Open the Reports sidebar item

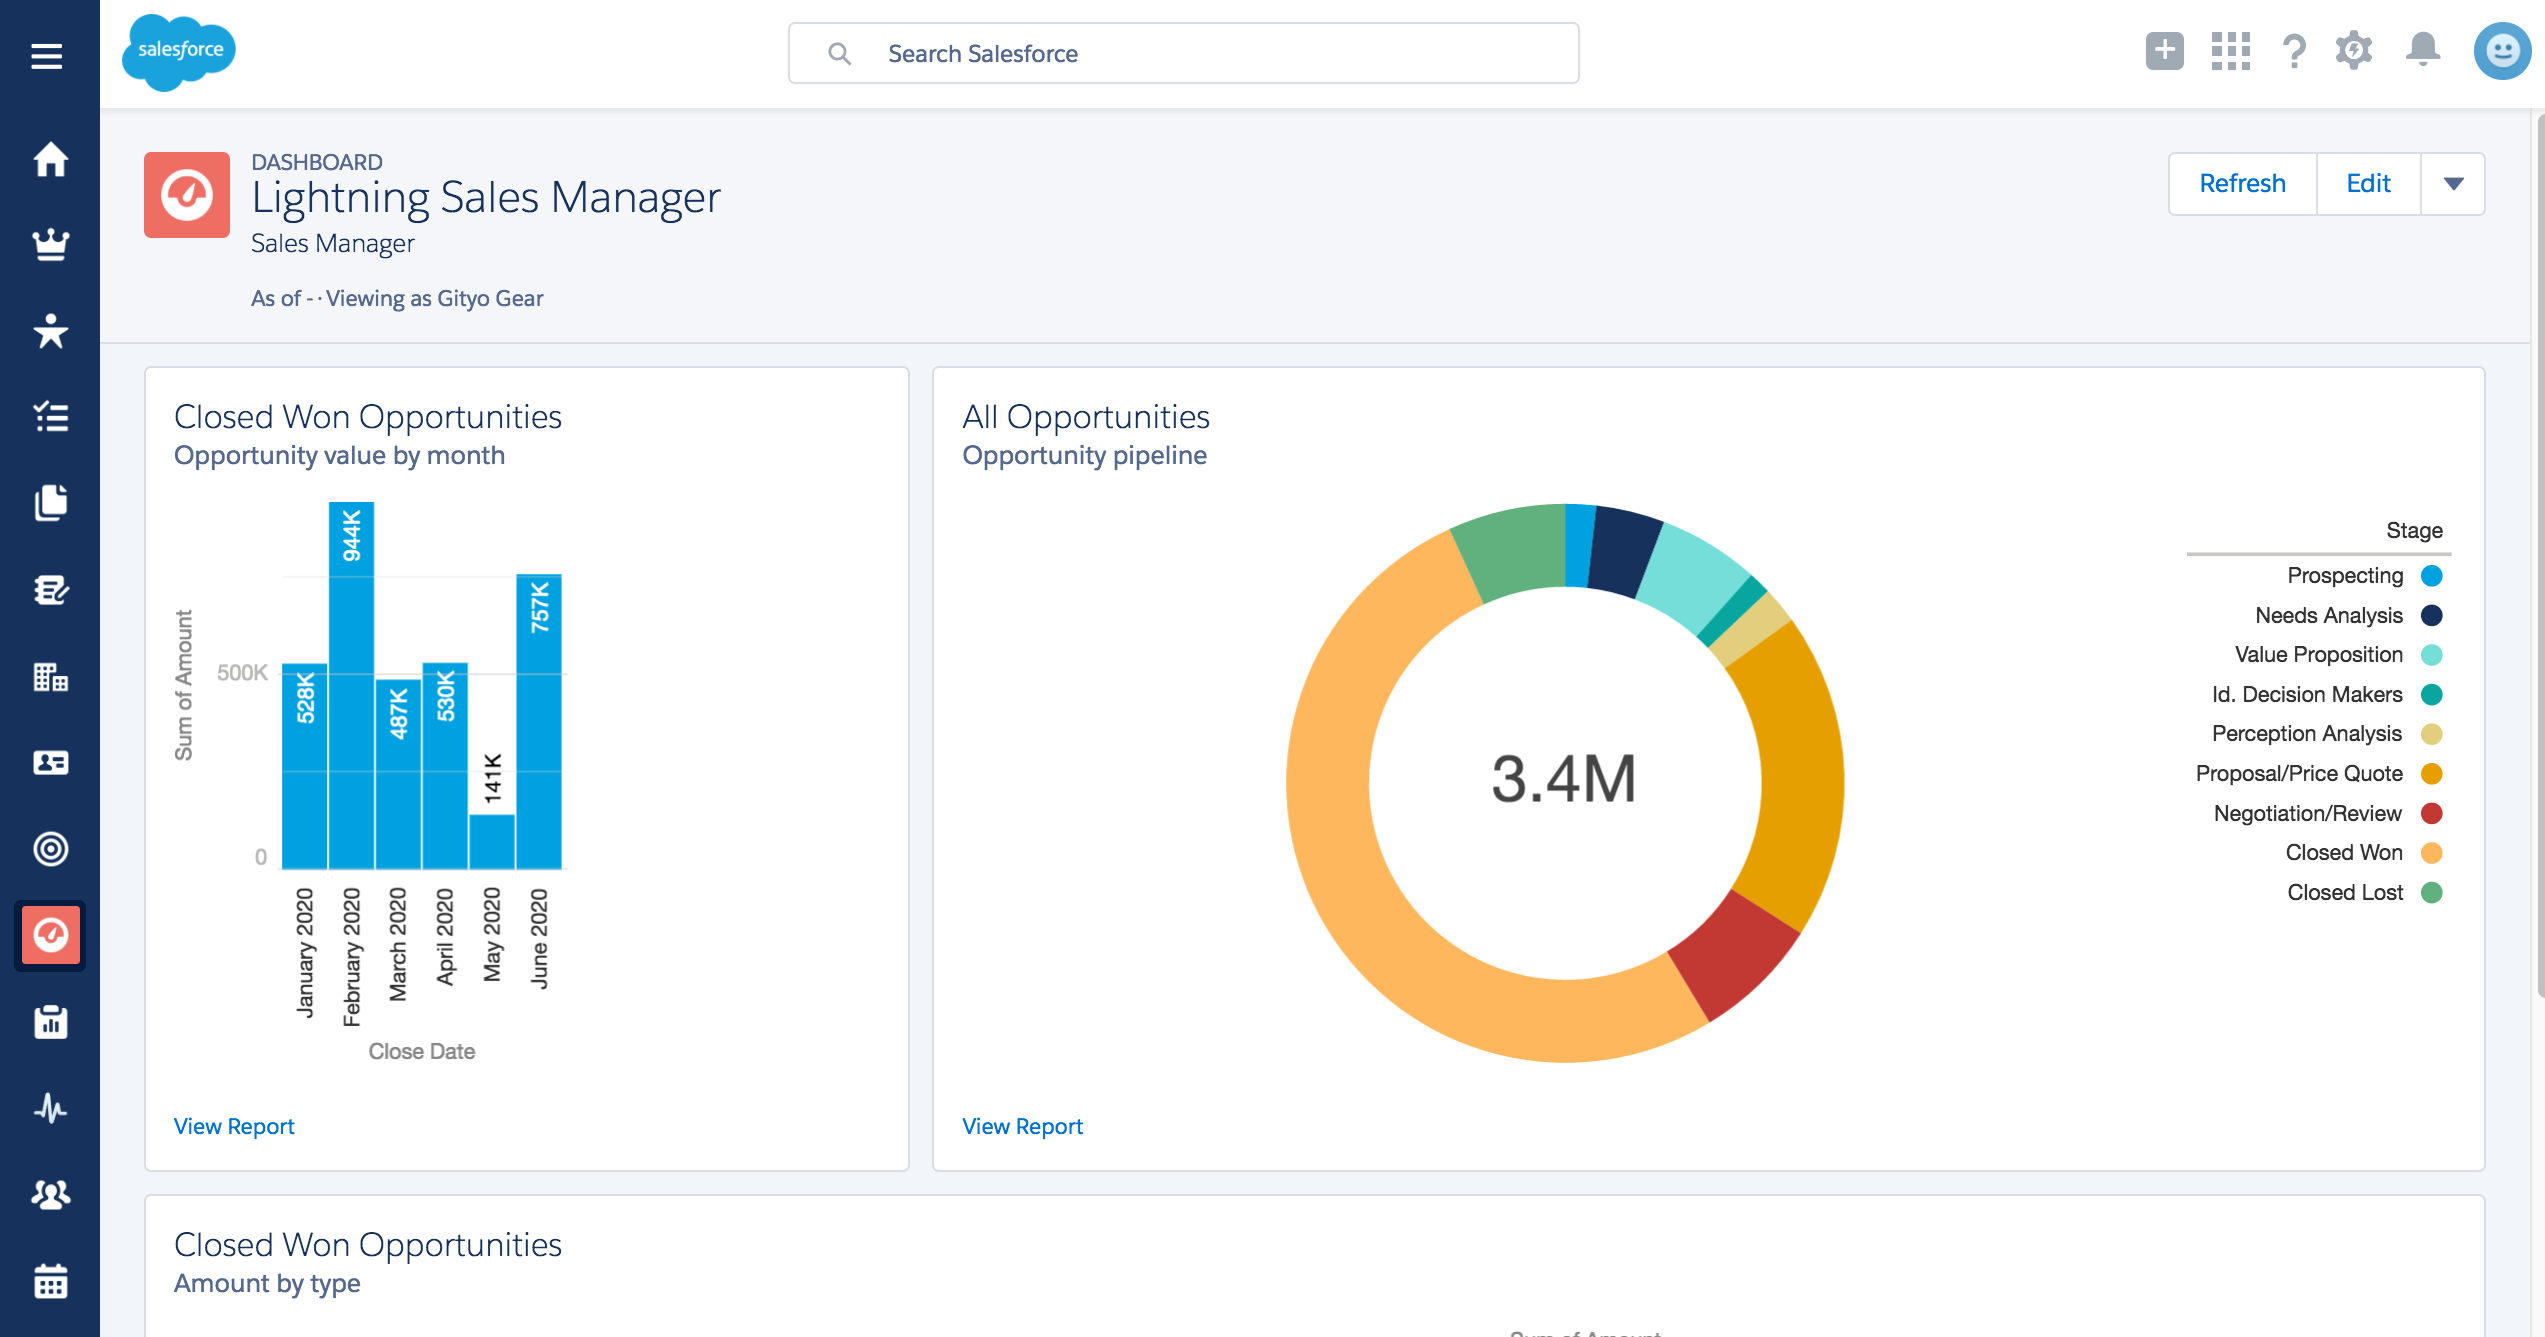click(50, 1022)
